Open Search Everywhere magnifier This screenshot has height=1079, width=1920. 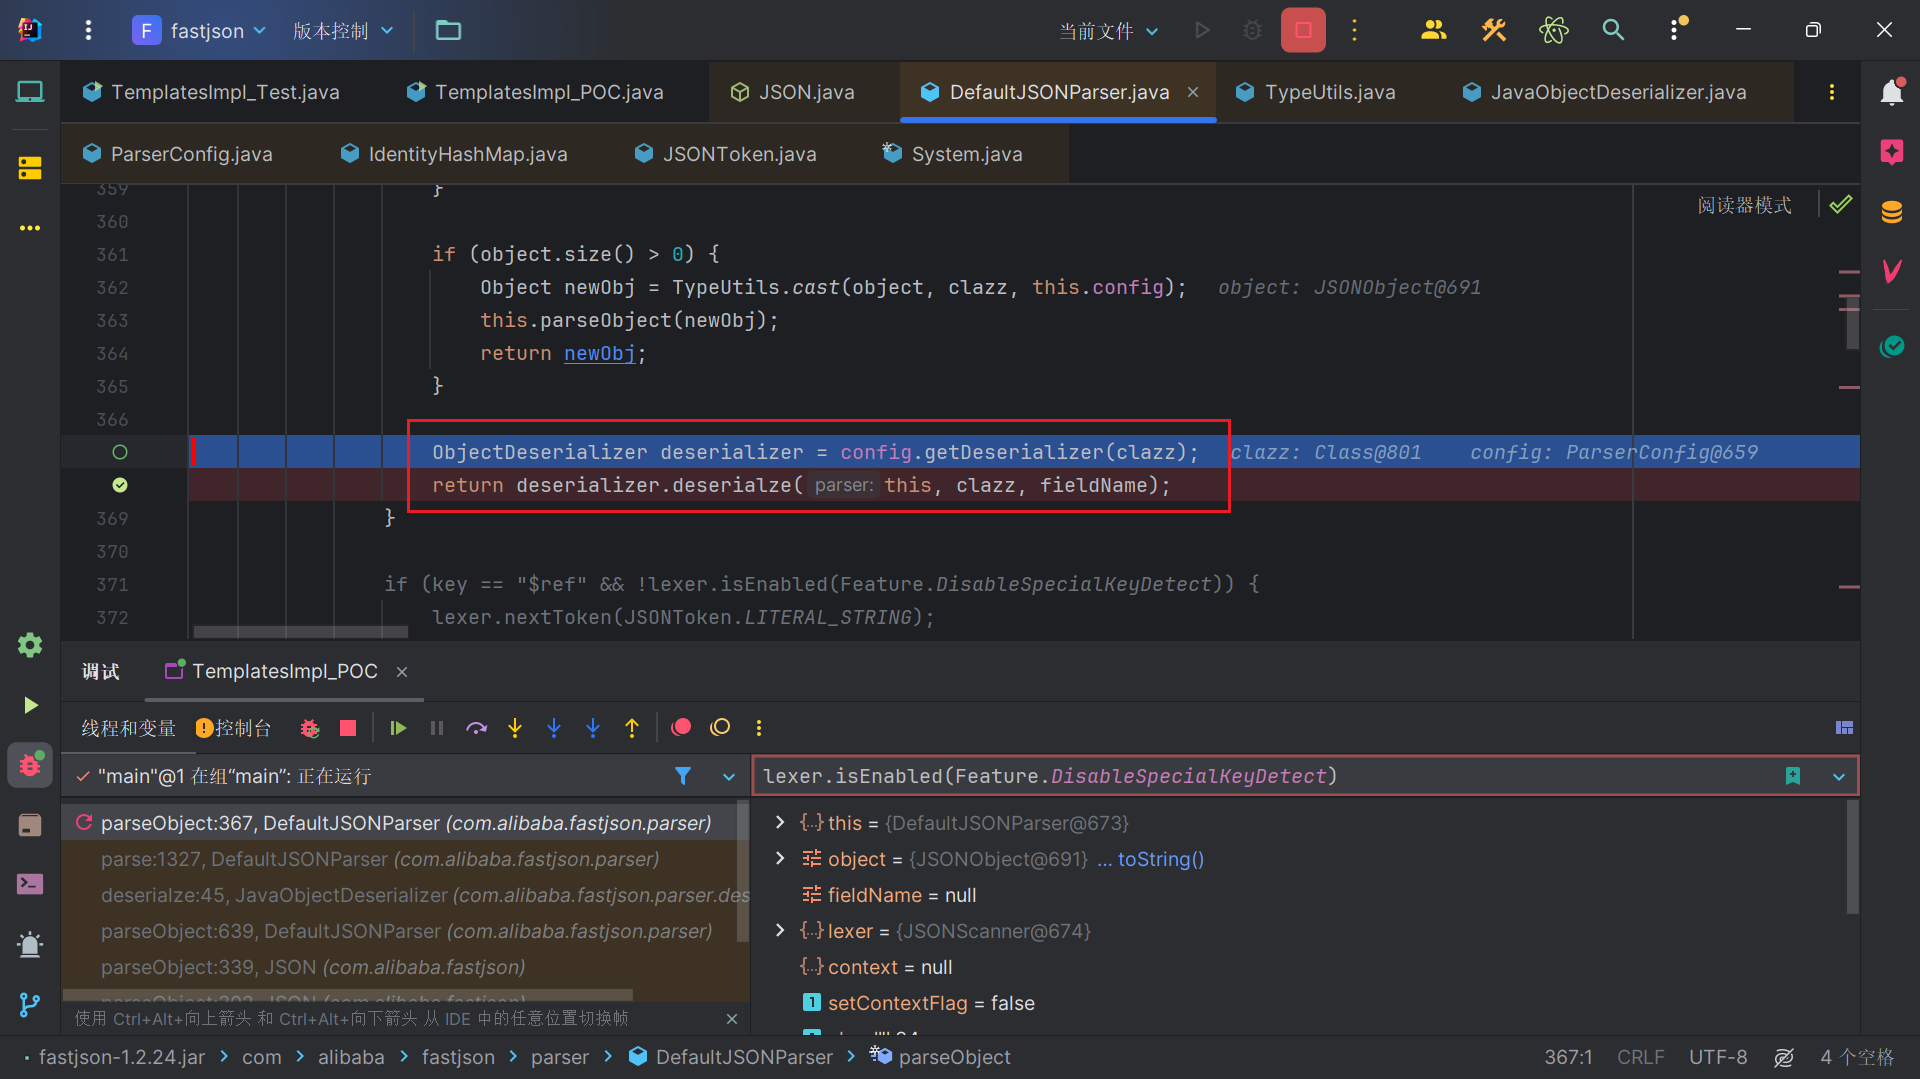(1613, 30)
